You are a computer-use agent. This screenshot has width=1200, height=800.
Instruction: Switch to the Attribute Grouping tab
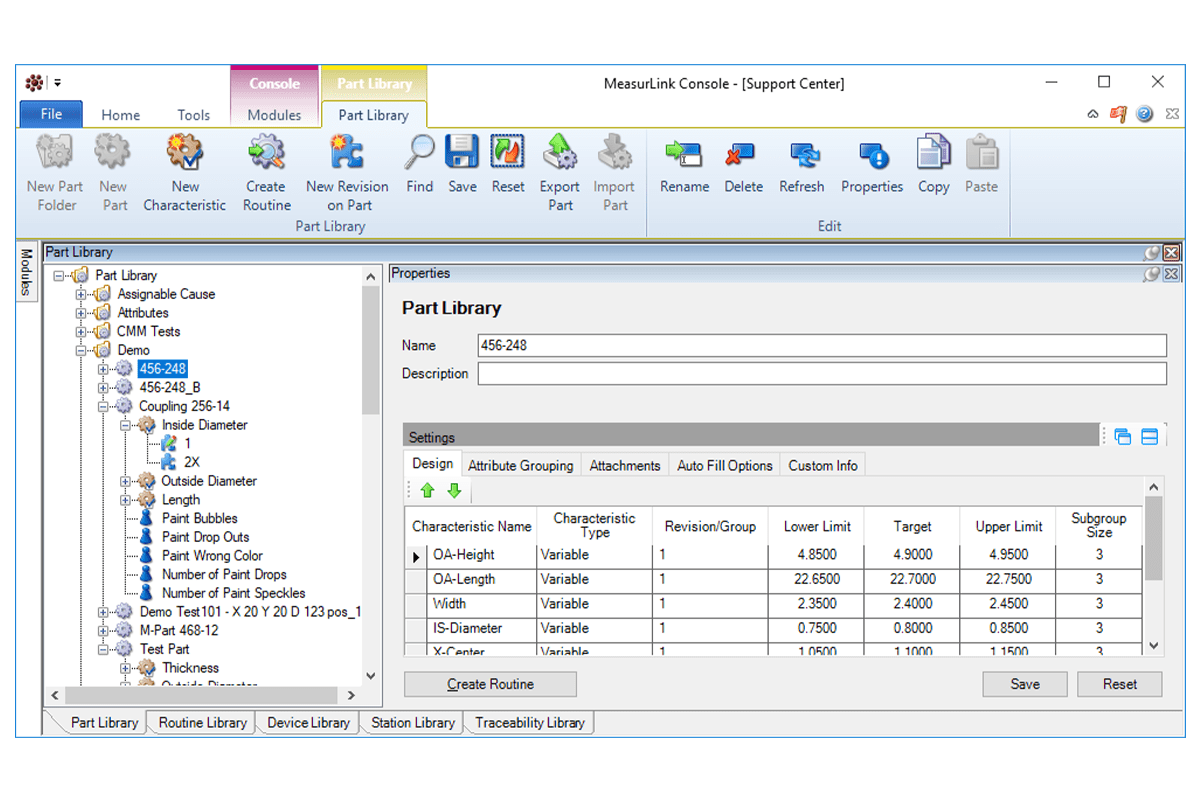click(520, 465)
